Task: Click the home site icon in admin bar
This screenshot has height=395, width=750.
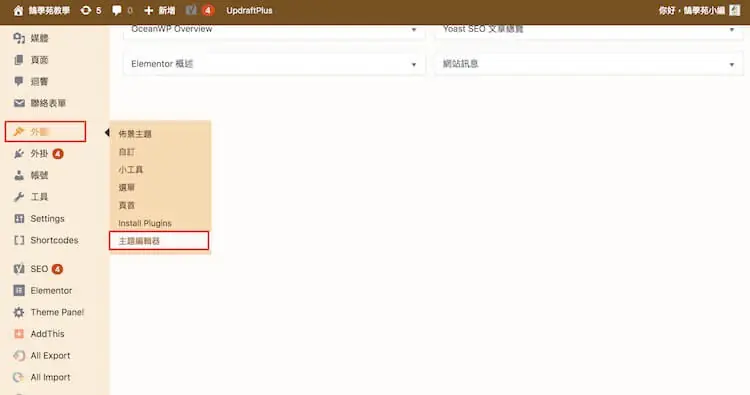Action: tap(18, 11)
